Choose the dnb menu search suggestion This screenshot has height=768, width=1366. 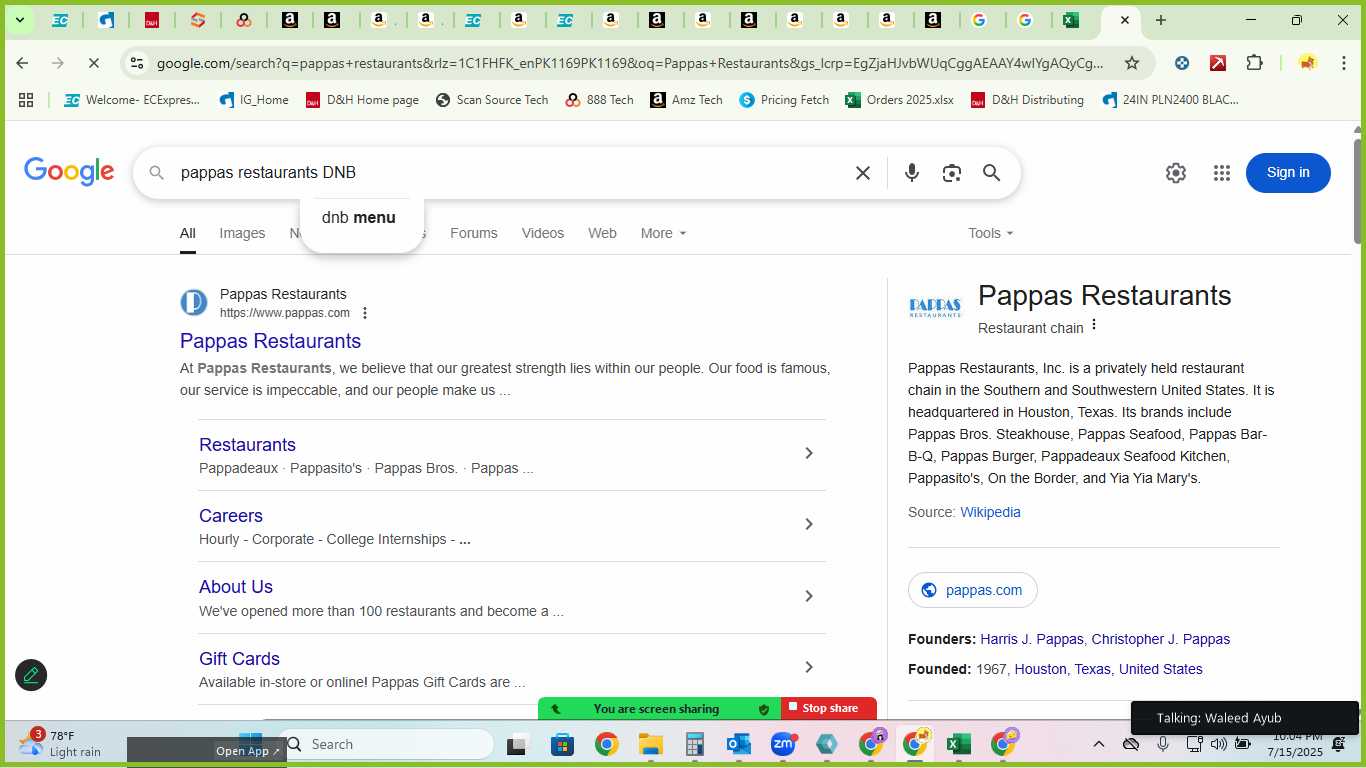point(359,217)
